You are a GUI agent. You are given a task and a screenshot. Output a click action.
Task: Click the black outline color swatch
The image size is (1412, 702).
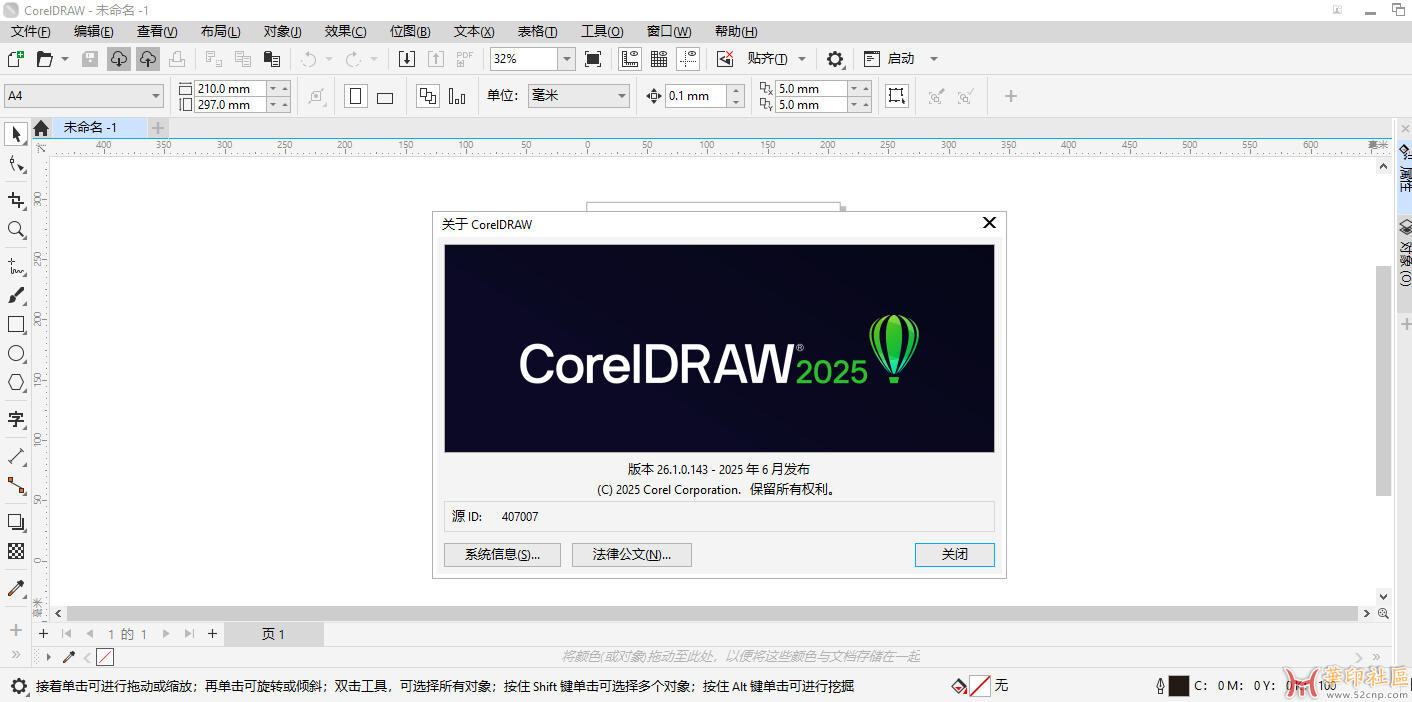coord(1179,686)
